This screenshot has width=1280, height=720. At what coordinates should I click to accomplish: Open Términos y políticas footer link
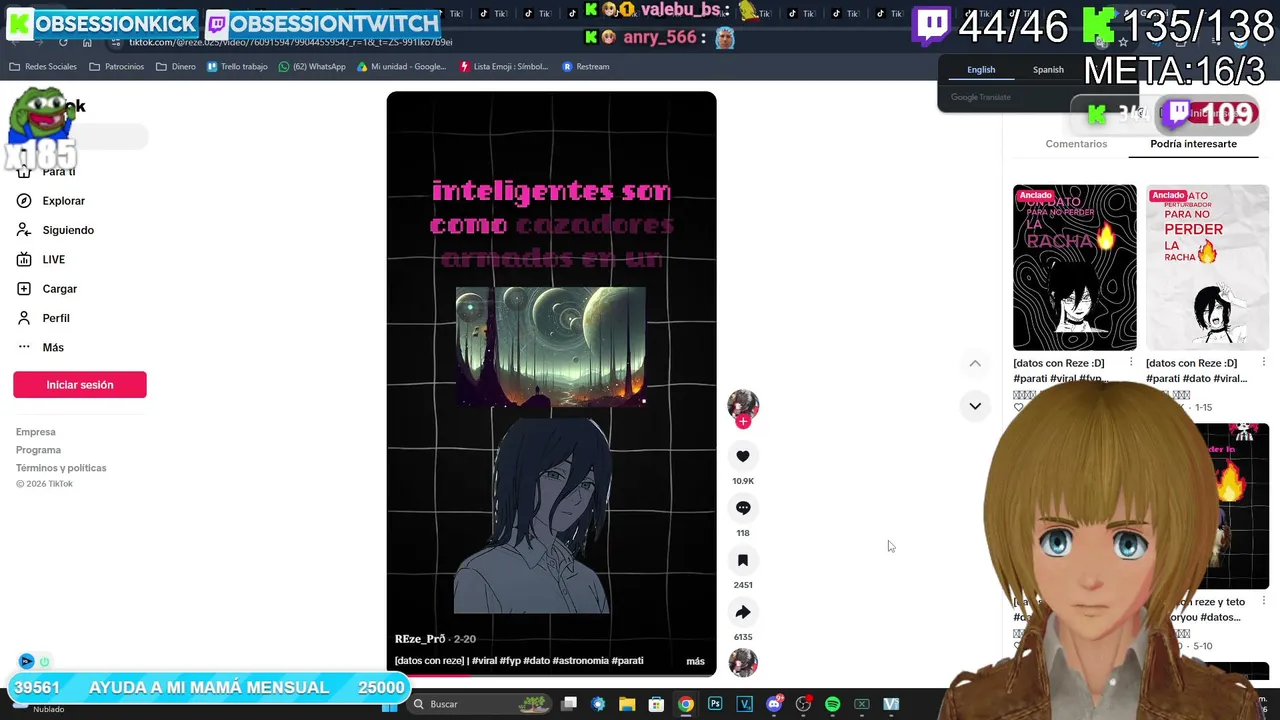61,468
